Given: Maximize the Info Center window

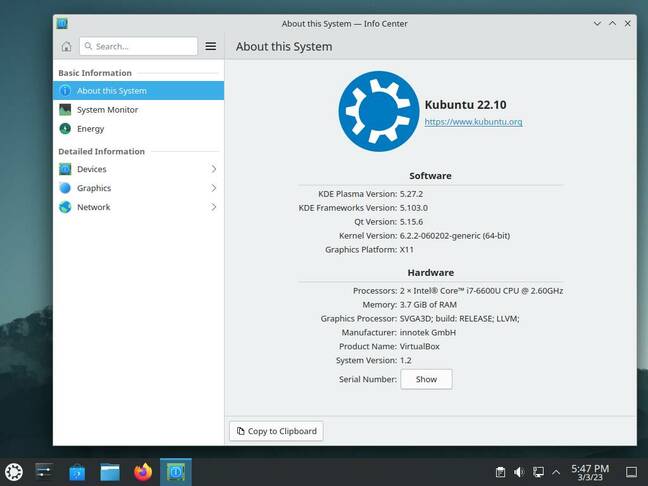Looking at the screenshot, I should pyautogui.click(x=612, y=24).
